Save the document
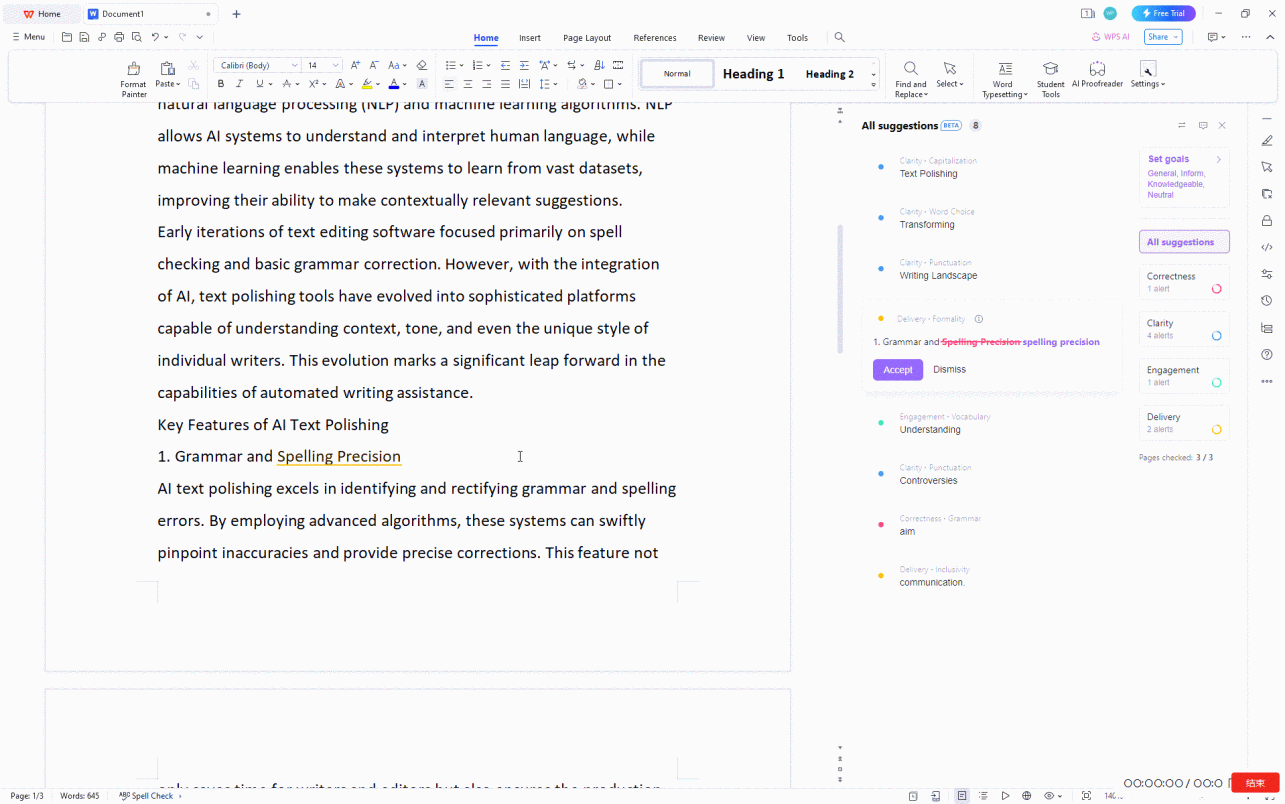Viewport: 1285px width, 804px height. point(84,37)
